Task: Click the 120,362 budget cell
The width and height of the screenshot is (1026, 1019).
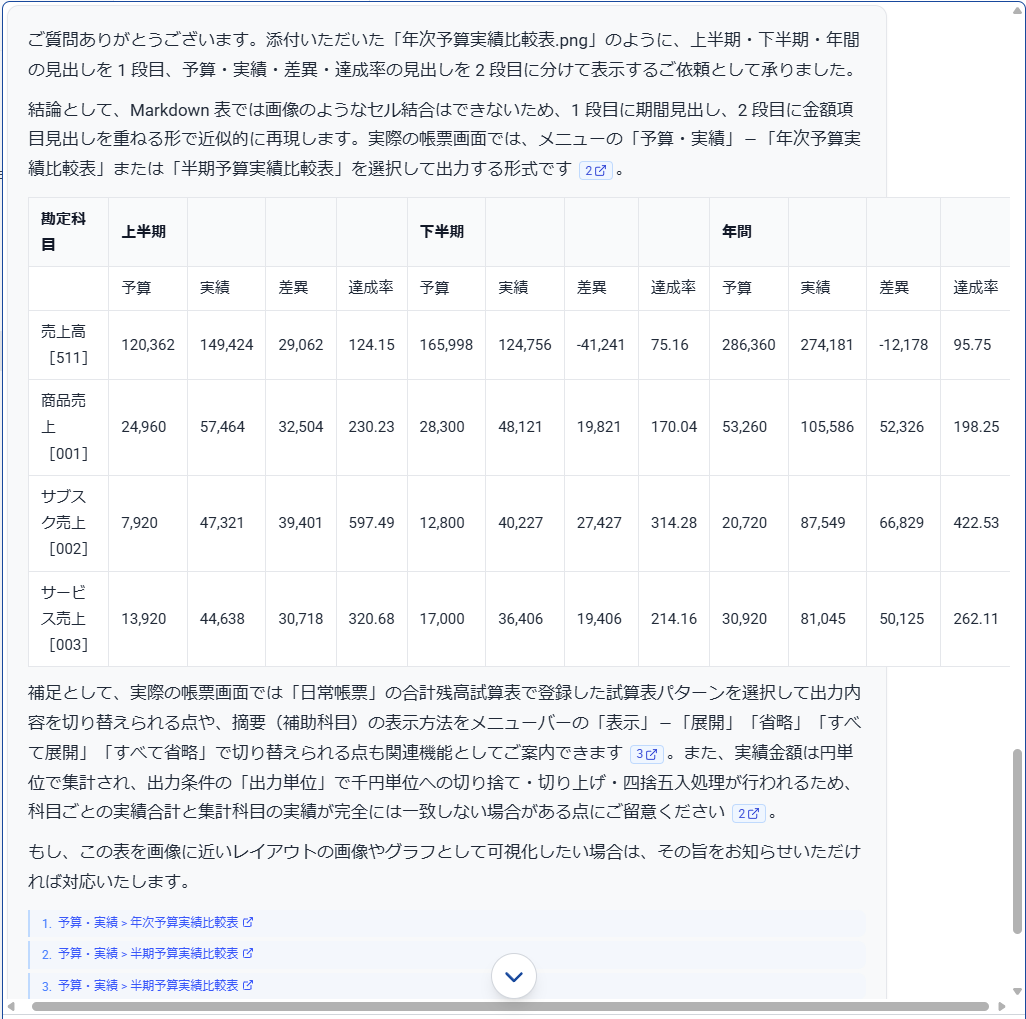Action: [148, 345]
